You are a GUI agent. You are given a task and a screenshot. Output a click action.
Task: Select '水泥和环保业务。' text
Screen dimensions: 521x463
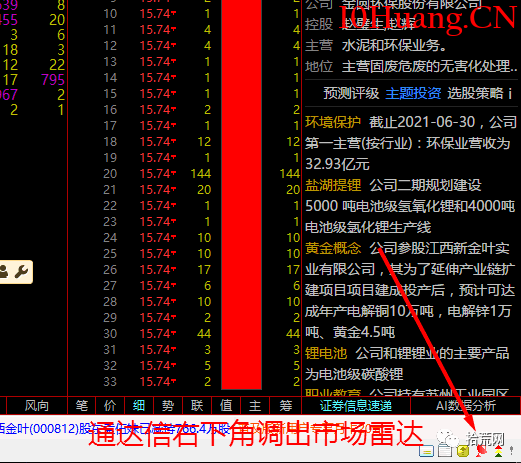tap(394, 45)
